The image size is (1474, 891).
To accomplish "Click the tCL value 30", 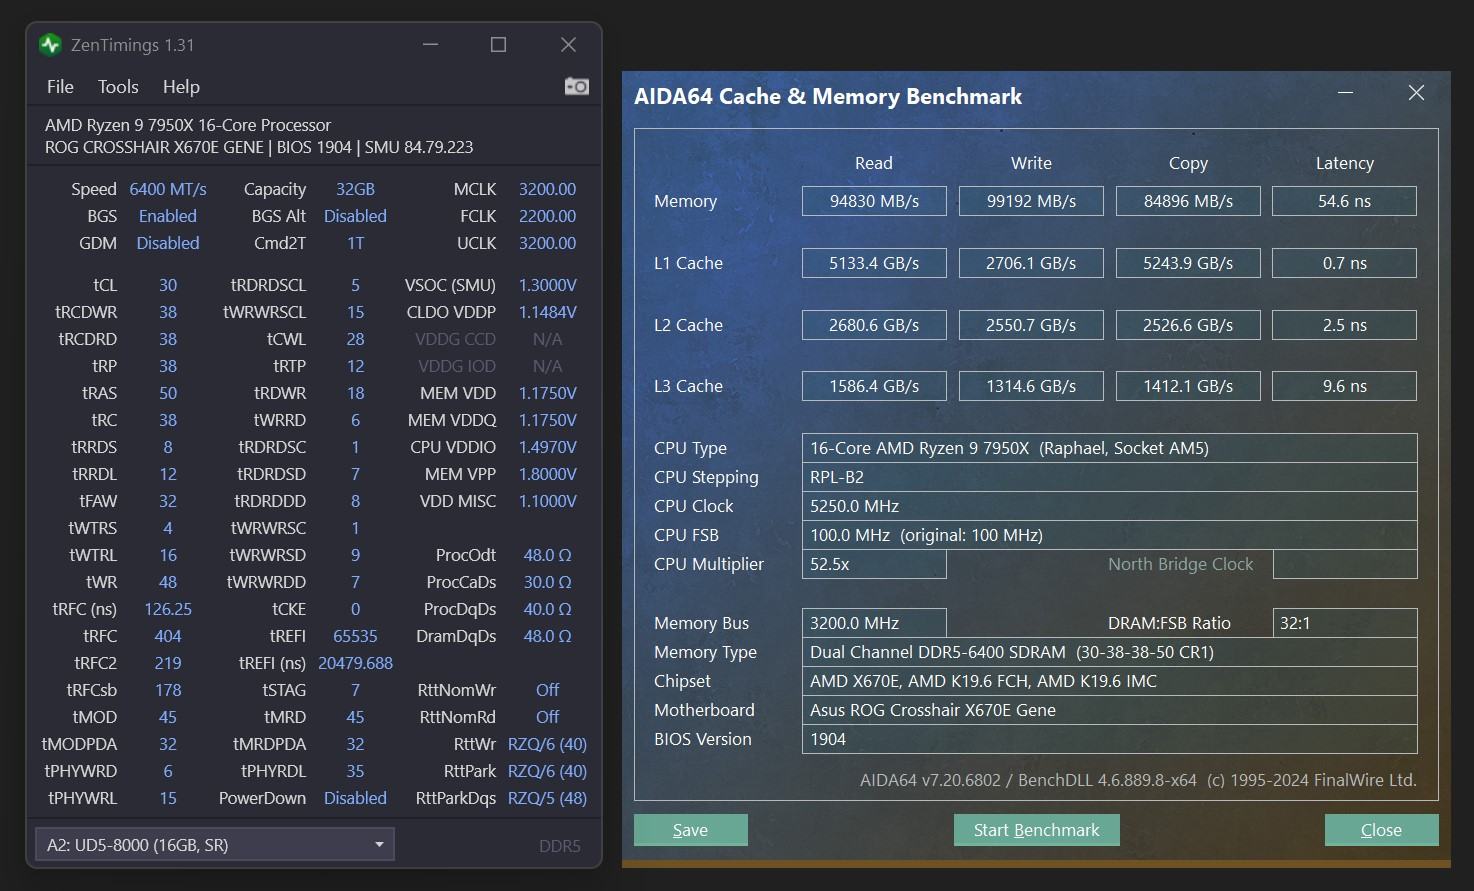I will [168, 285].
